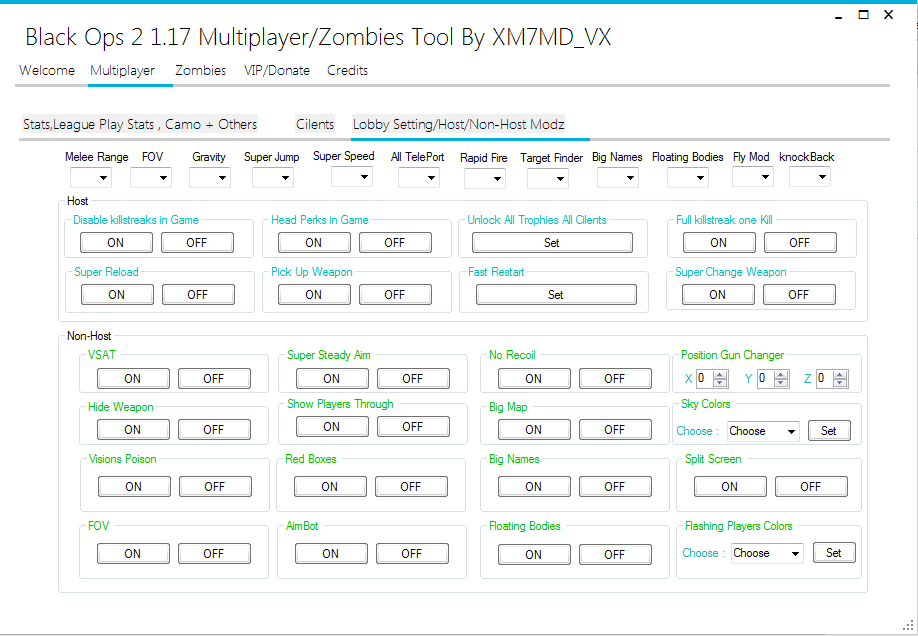The image size is (918, 636).
Task: Increase Position Gun Y value stepper
Action: tap(781, 374)
